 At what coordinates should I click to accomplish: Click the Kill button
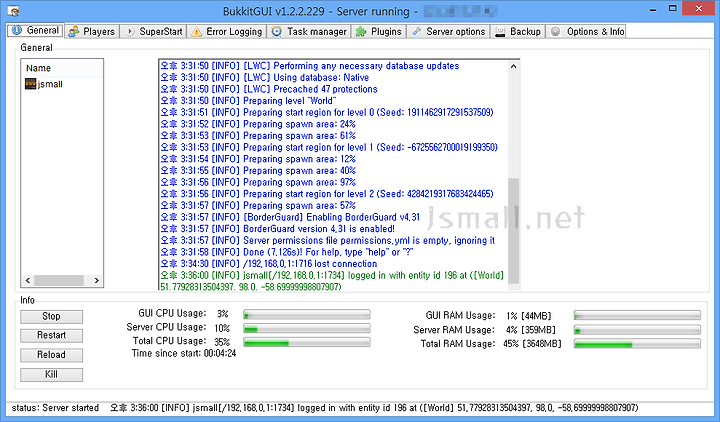(x=51, y=375)
